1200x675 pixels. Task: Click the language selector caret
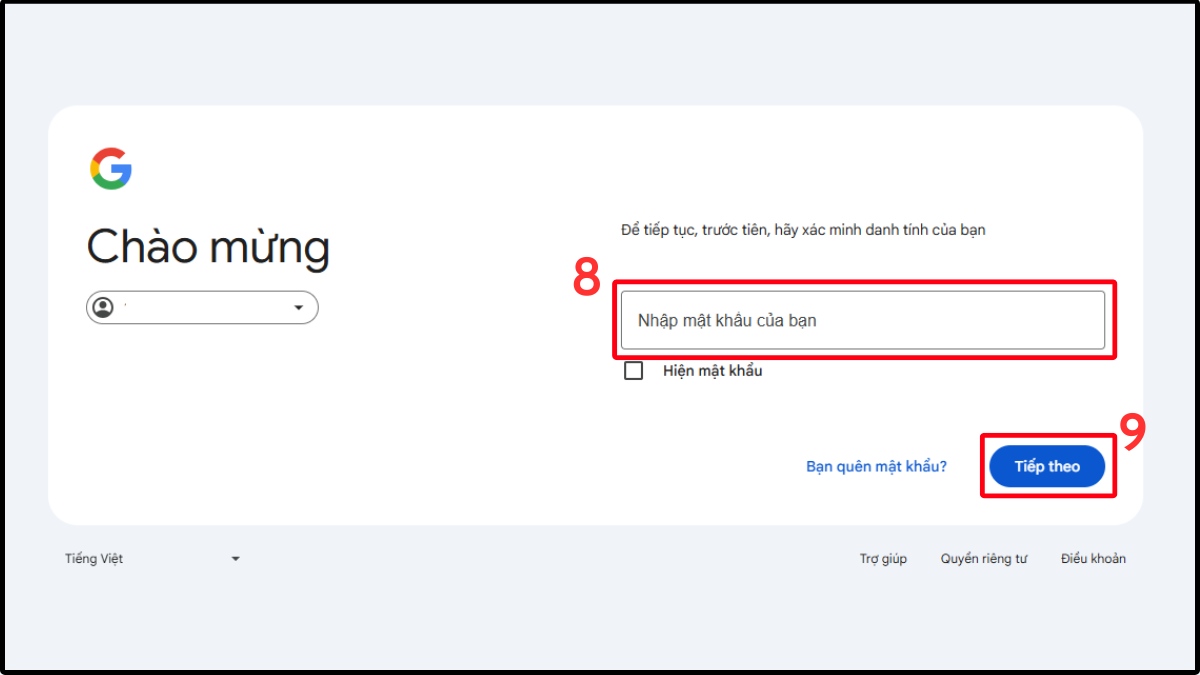coord(235,558)
